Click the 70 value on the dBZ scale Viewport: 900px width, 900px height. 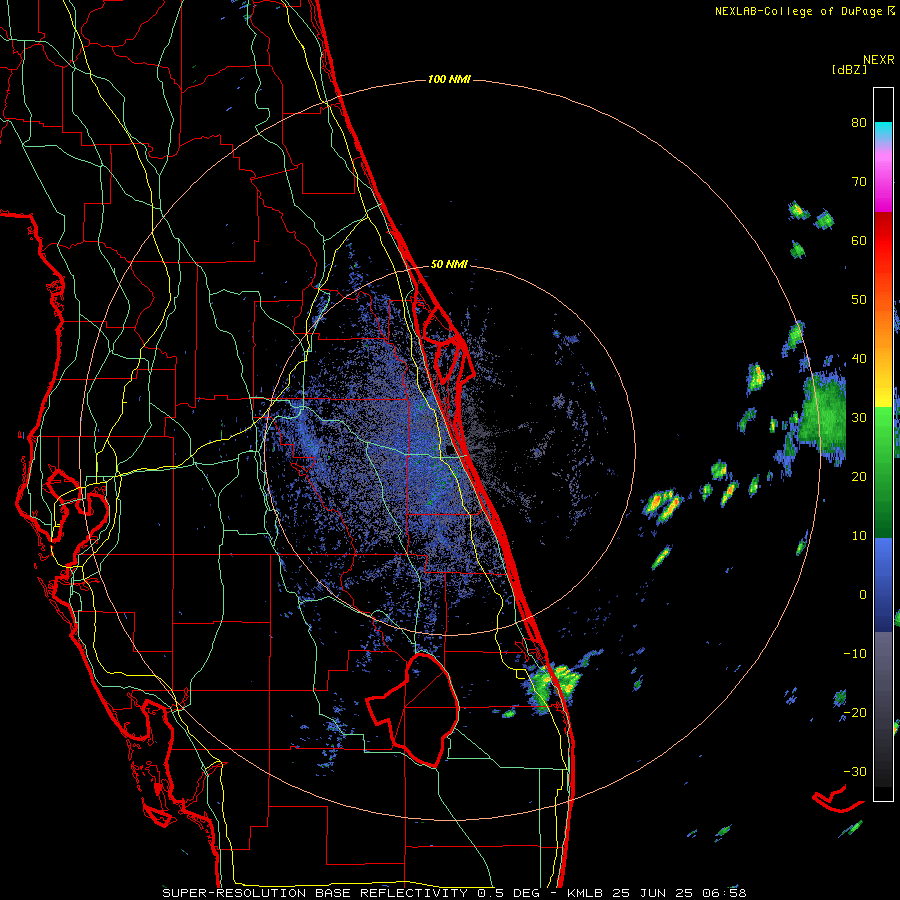(859, 181)
